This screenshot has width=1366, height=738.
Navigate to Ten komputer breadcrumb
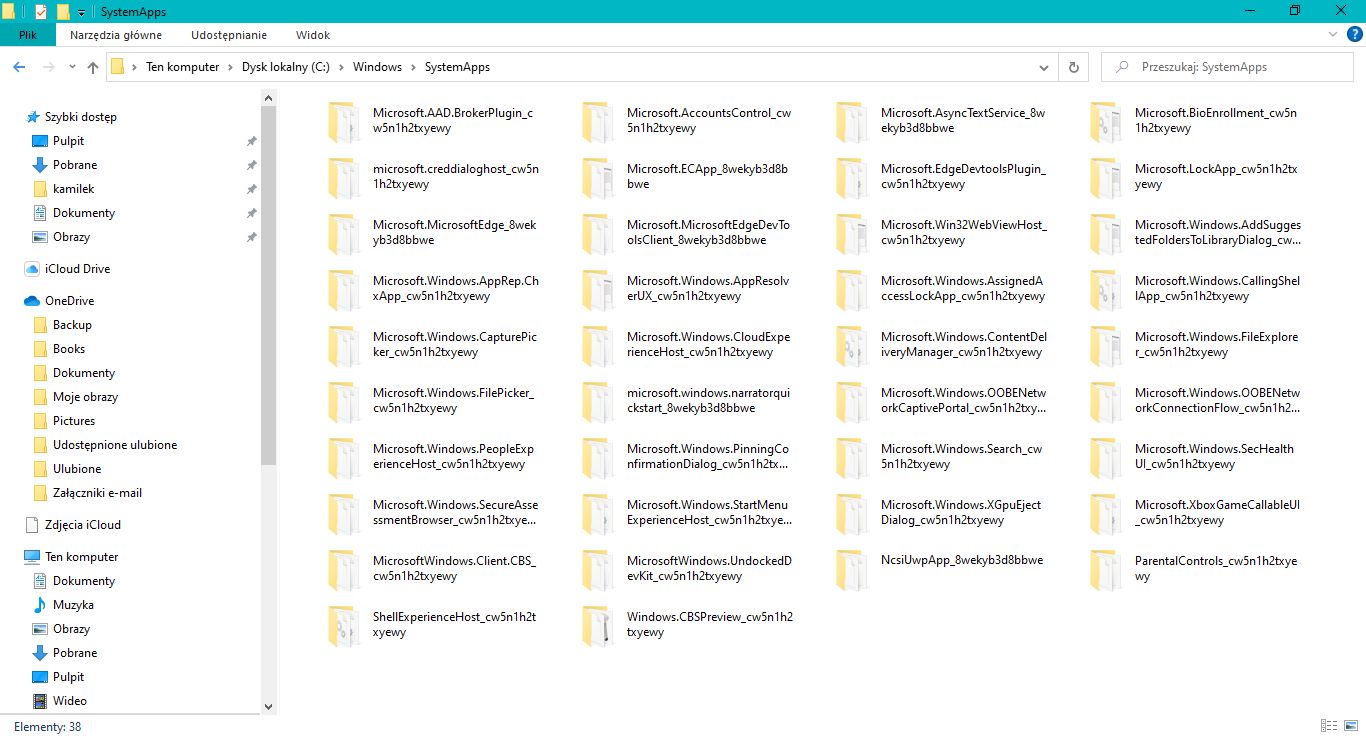182,67
